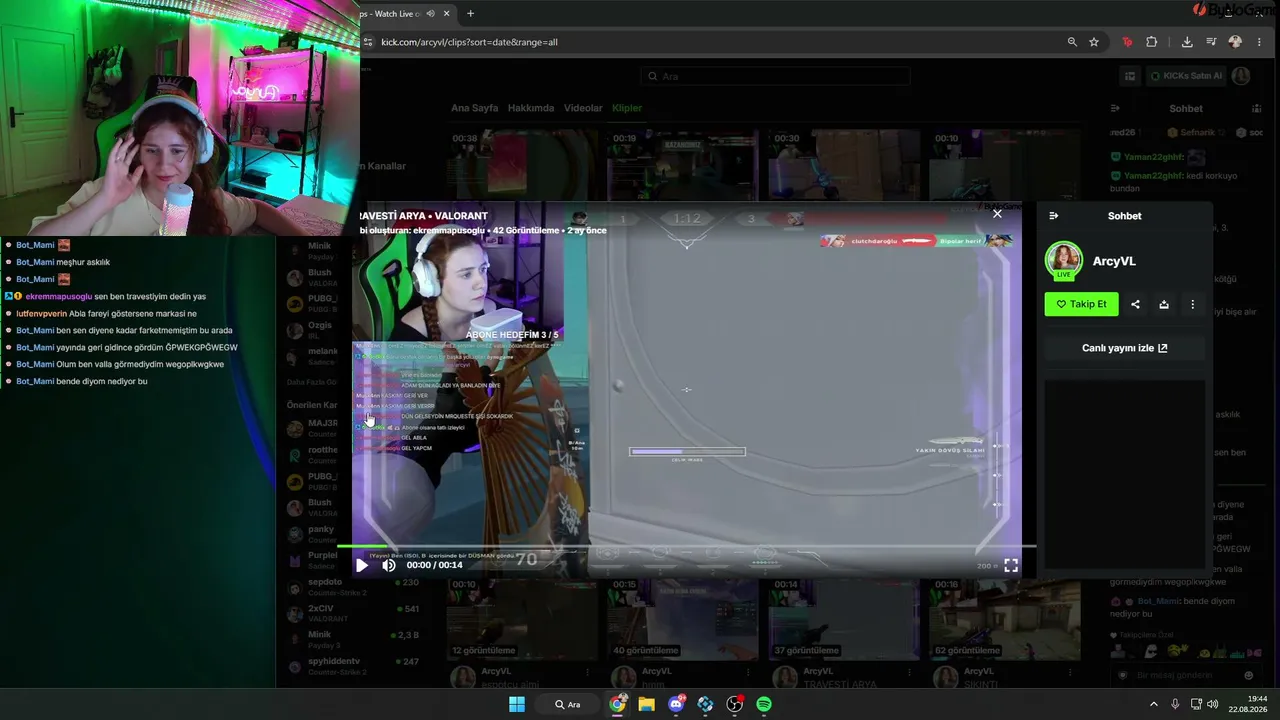
Task: Zoom the page via address bar magnifier
Action: [1072, 42]
